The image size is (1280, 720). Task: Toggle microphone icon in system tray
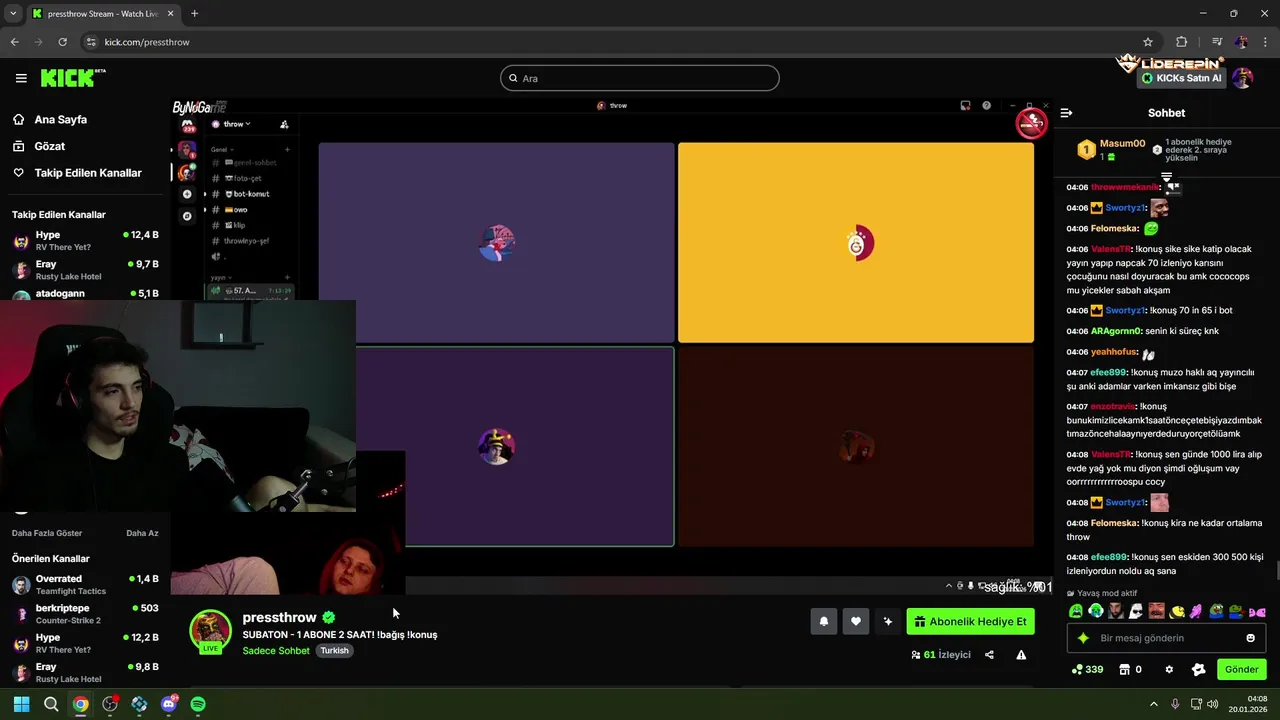[x=1175, y=704]
